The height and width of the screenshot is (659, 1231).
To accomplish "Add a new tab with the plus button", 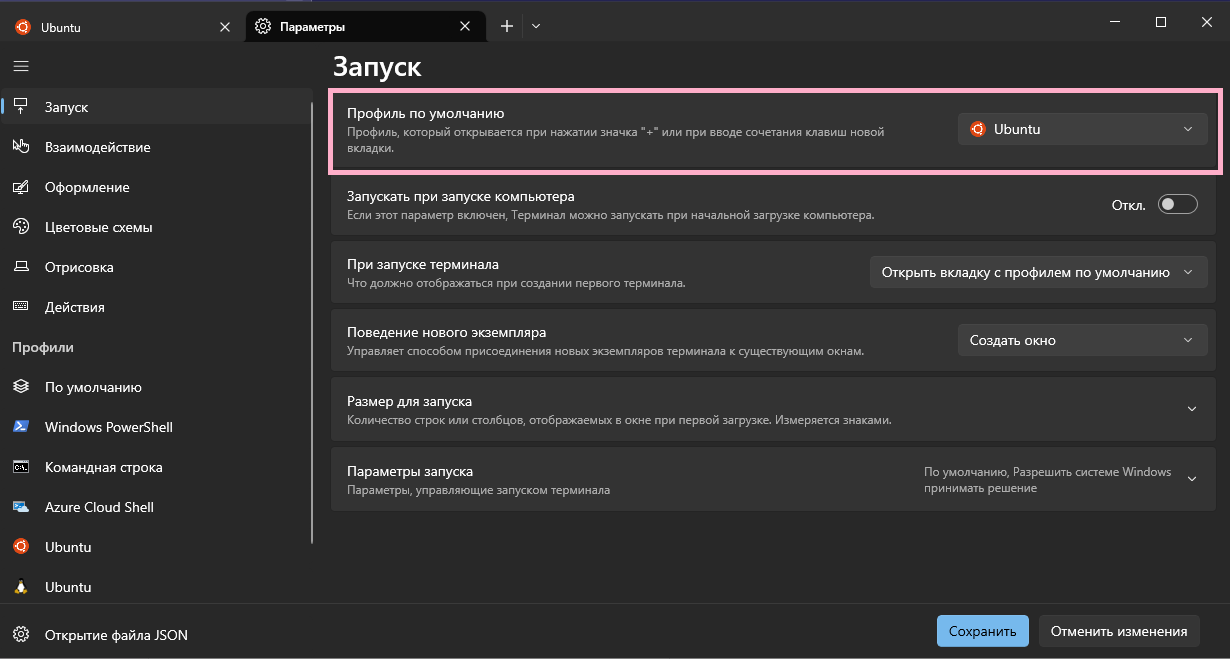I will point(507,27).
